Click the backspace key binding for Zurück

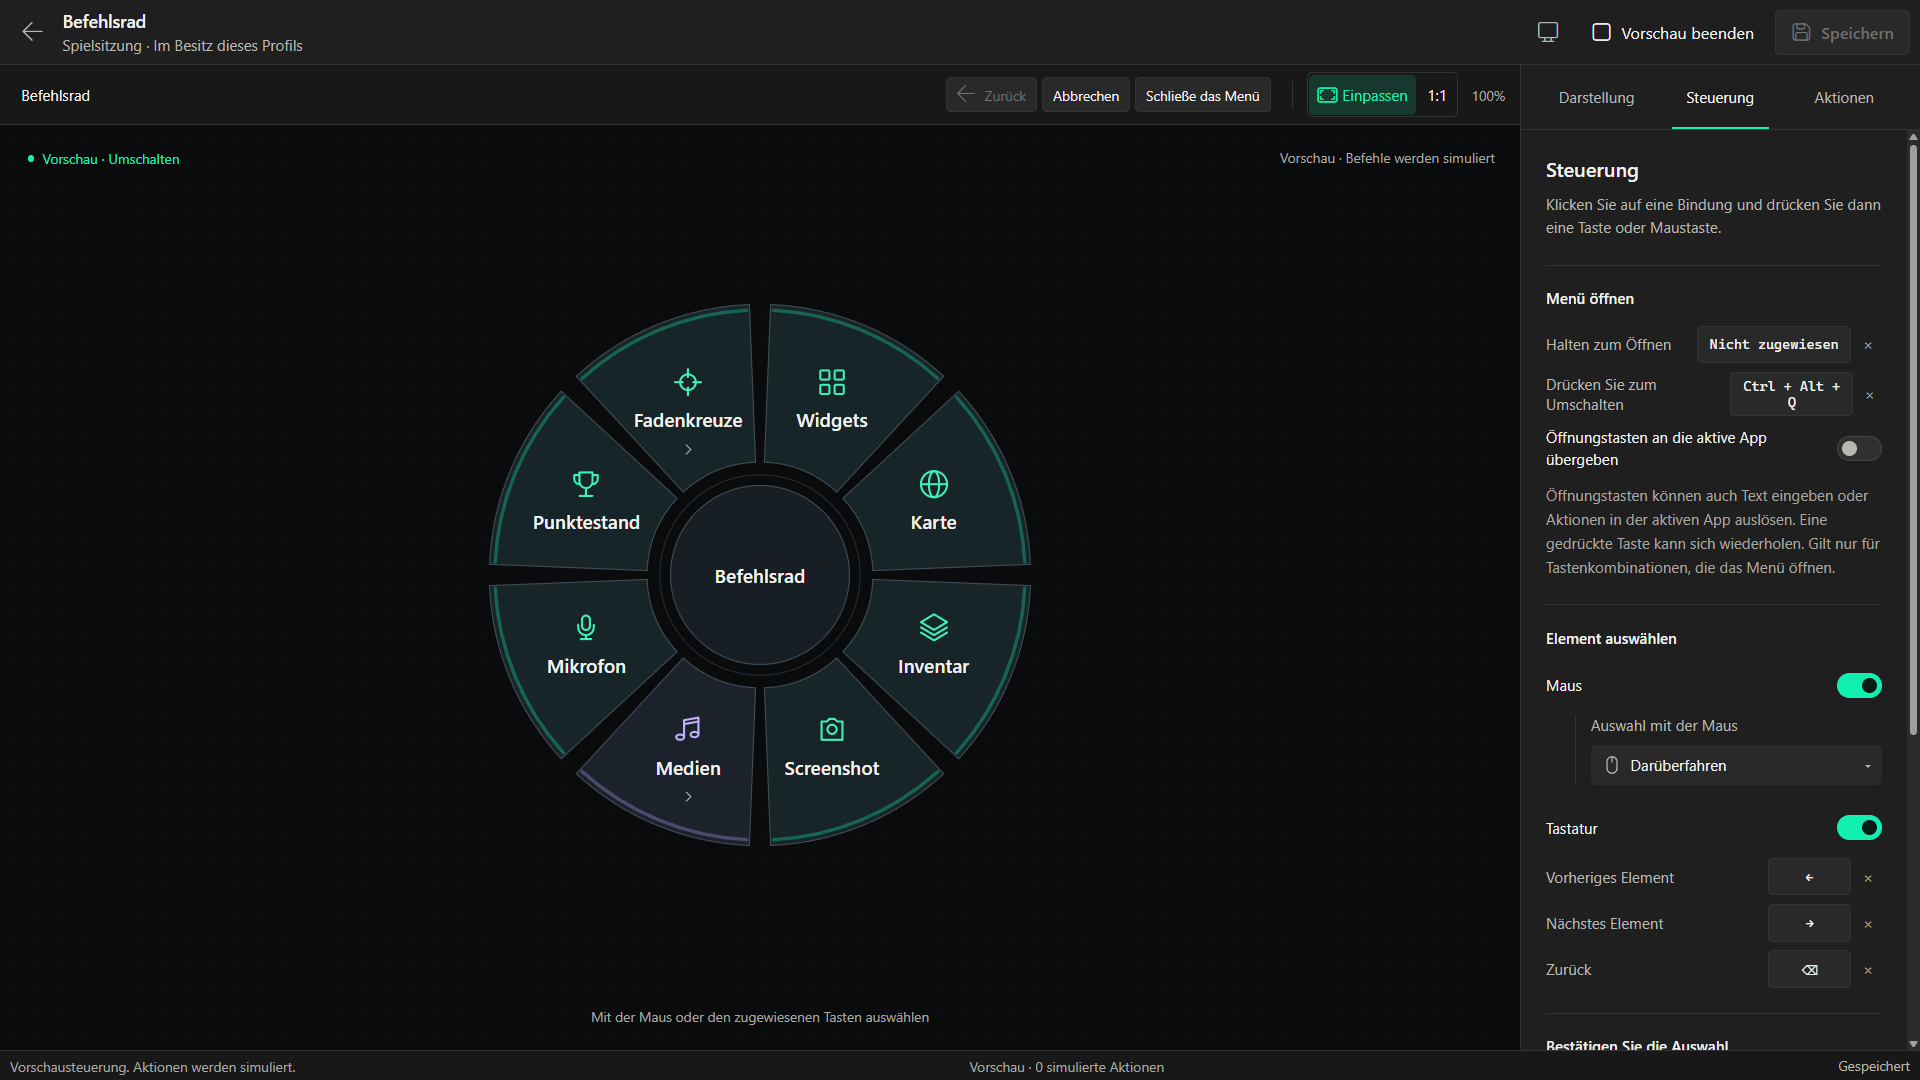(x=1809, y=970)
